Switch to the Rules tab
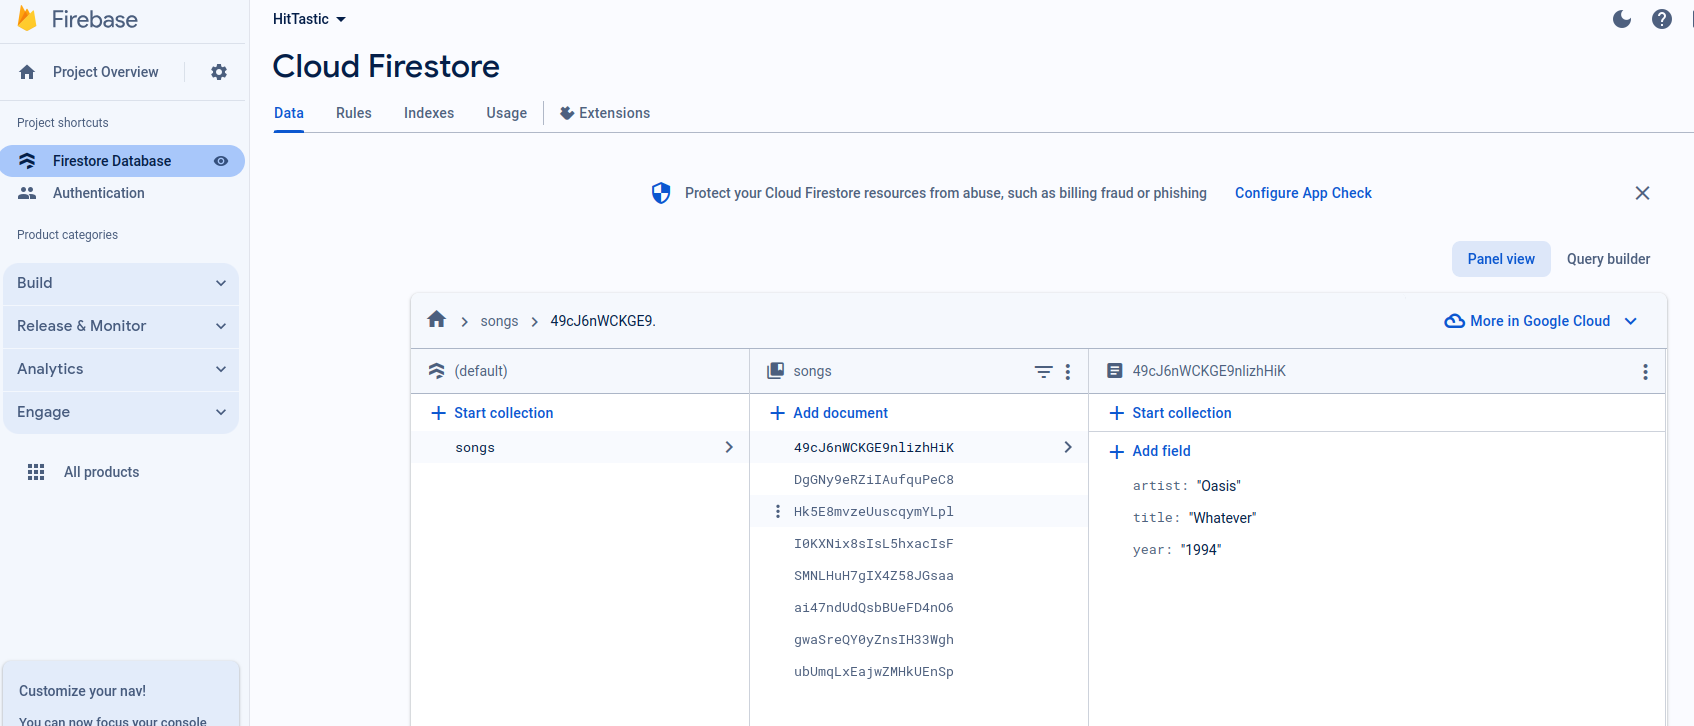This screenshot has width=1694, height=726. tap(353, 113)
